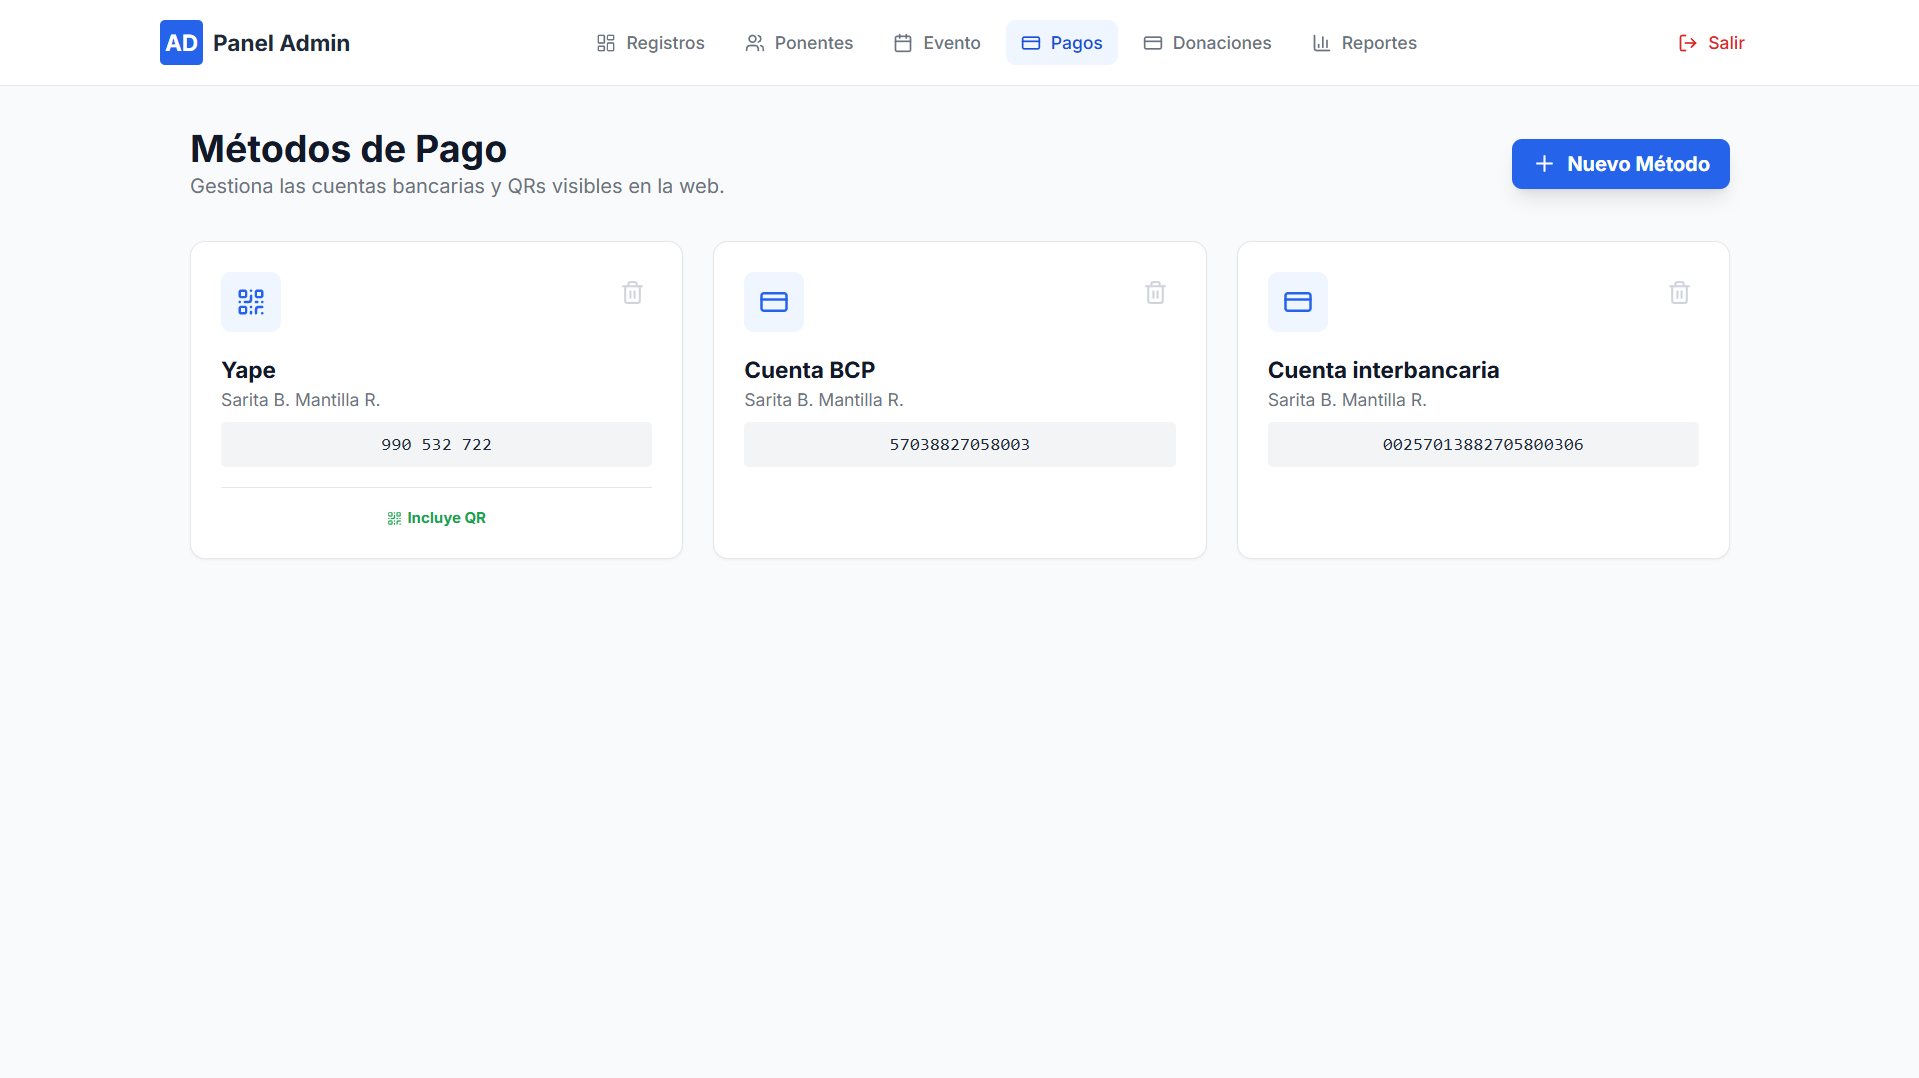This screenshot has height=1078, width=1919.
Task: Click the QR code icon on Yape card
Action: (x=251, y=302)
